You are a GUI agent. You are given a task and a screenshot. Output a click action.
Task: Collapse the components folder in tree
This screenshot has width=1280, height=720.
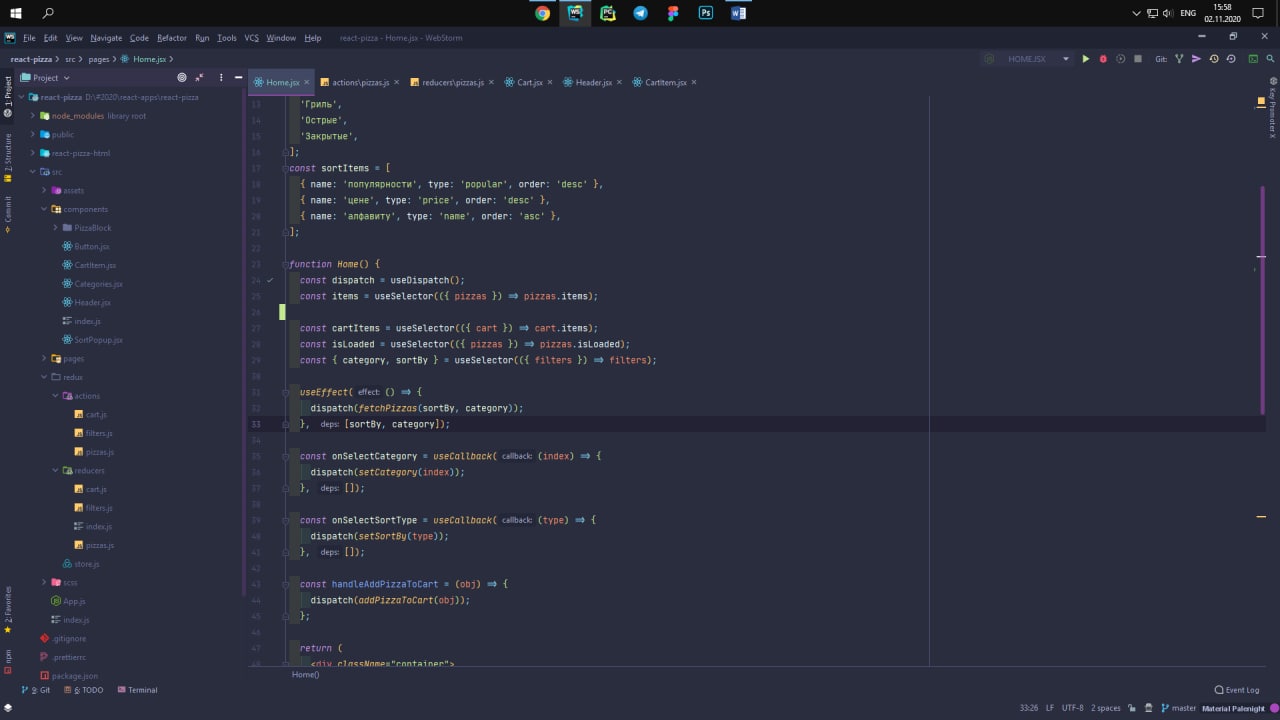(x=44, y=209)
